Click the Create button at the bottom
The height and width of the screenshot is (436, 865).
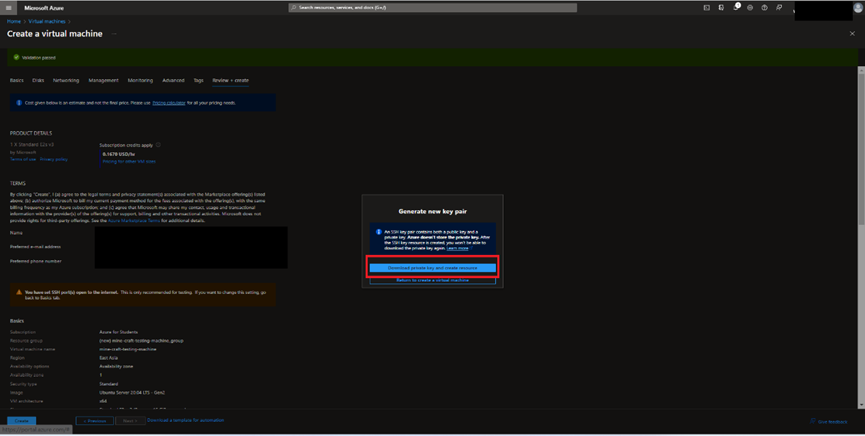[x=22, y=421]
